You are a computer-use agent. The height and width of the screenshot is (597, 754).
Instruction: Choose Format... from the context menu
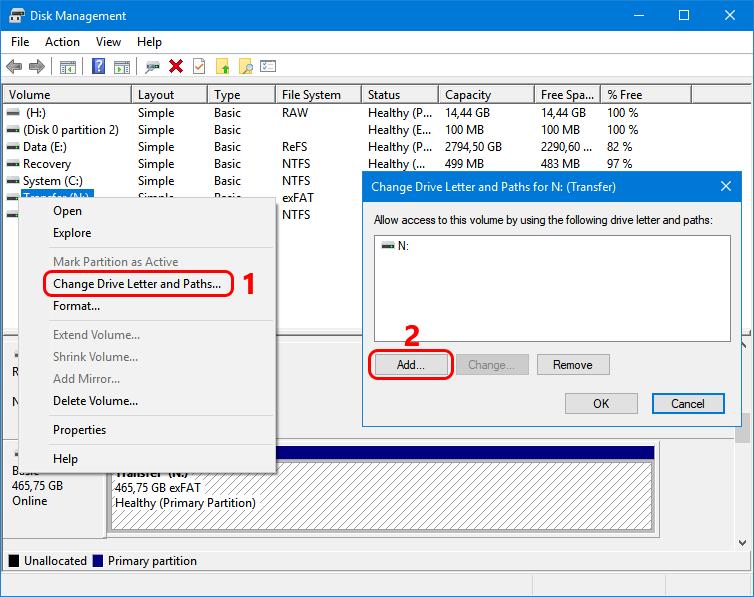coord(76,306)
